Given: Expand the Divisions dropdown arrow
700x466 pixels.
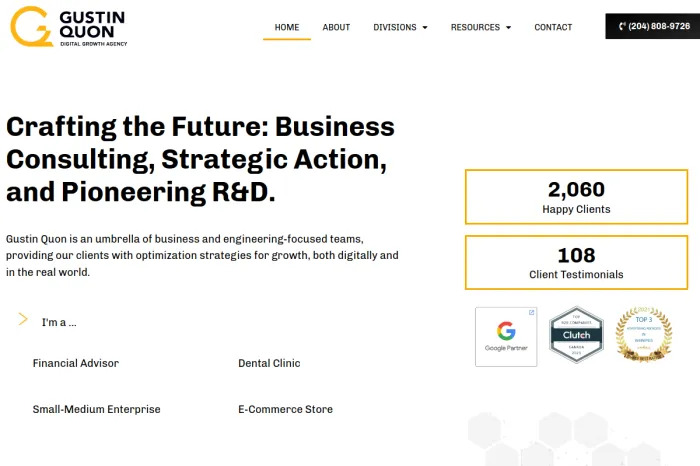Looking at the screenshot, I should point(425,28).
